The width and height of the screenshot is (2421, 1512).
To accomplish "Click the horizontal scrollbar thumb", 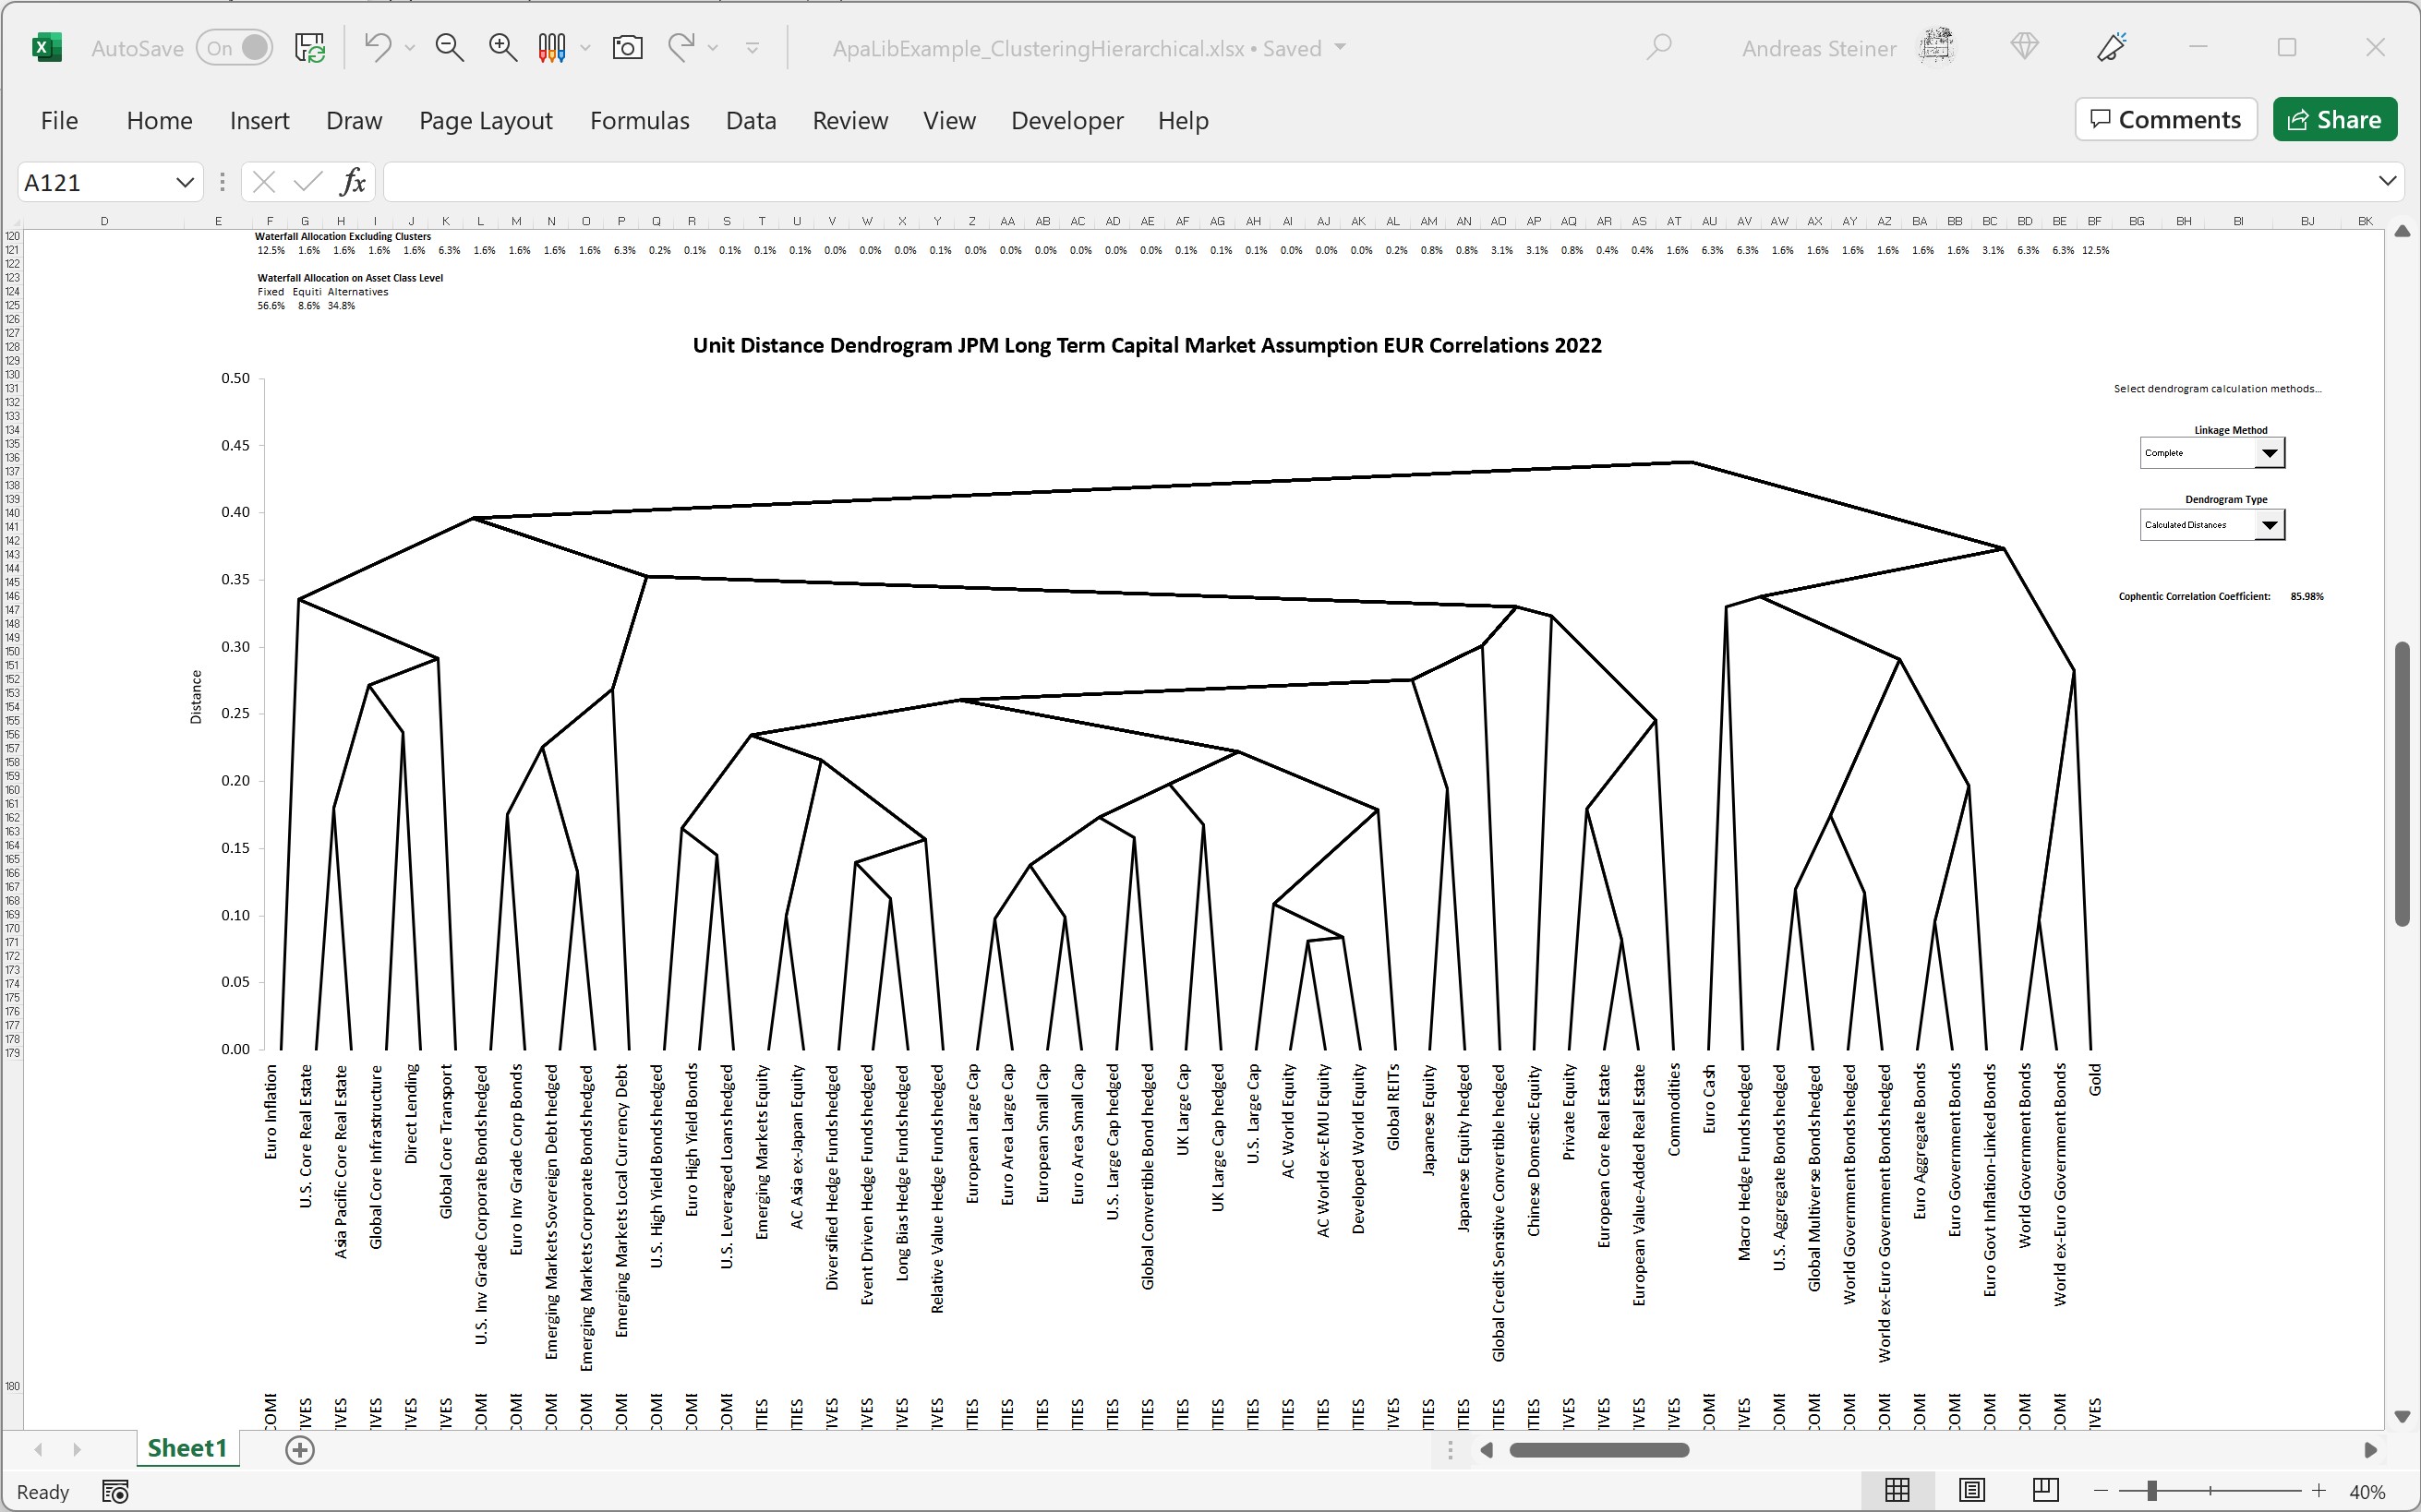I will click(1599, 1450).
